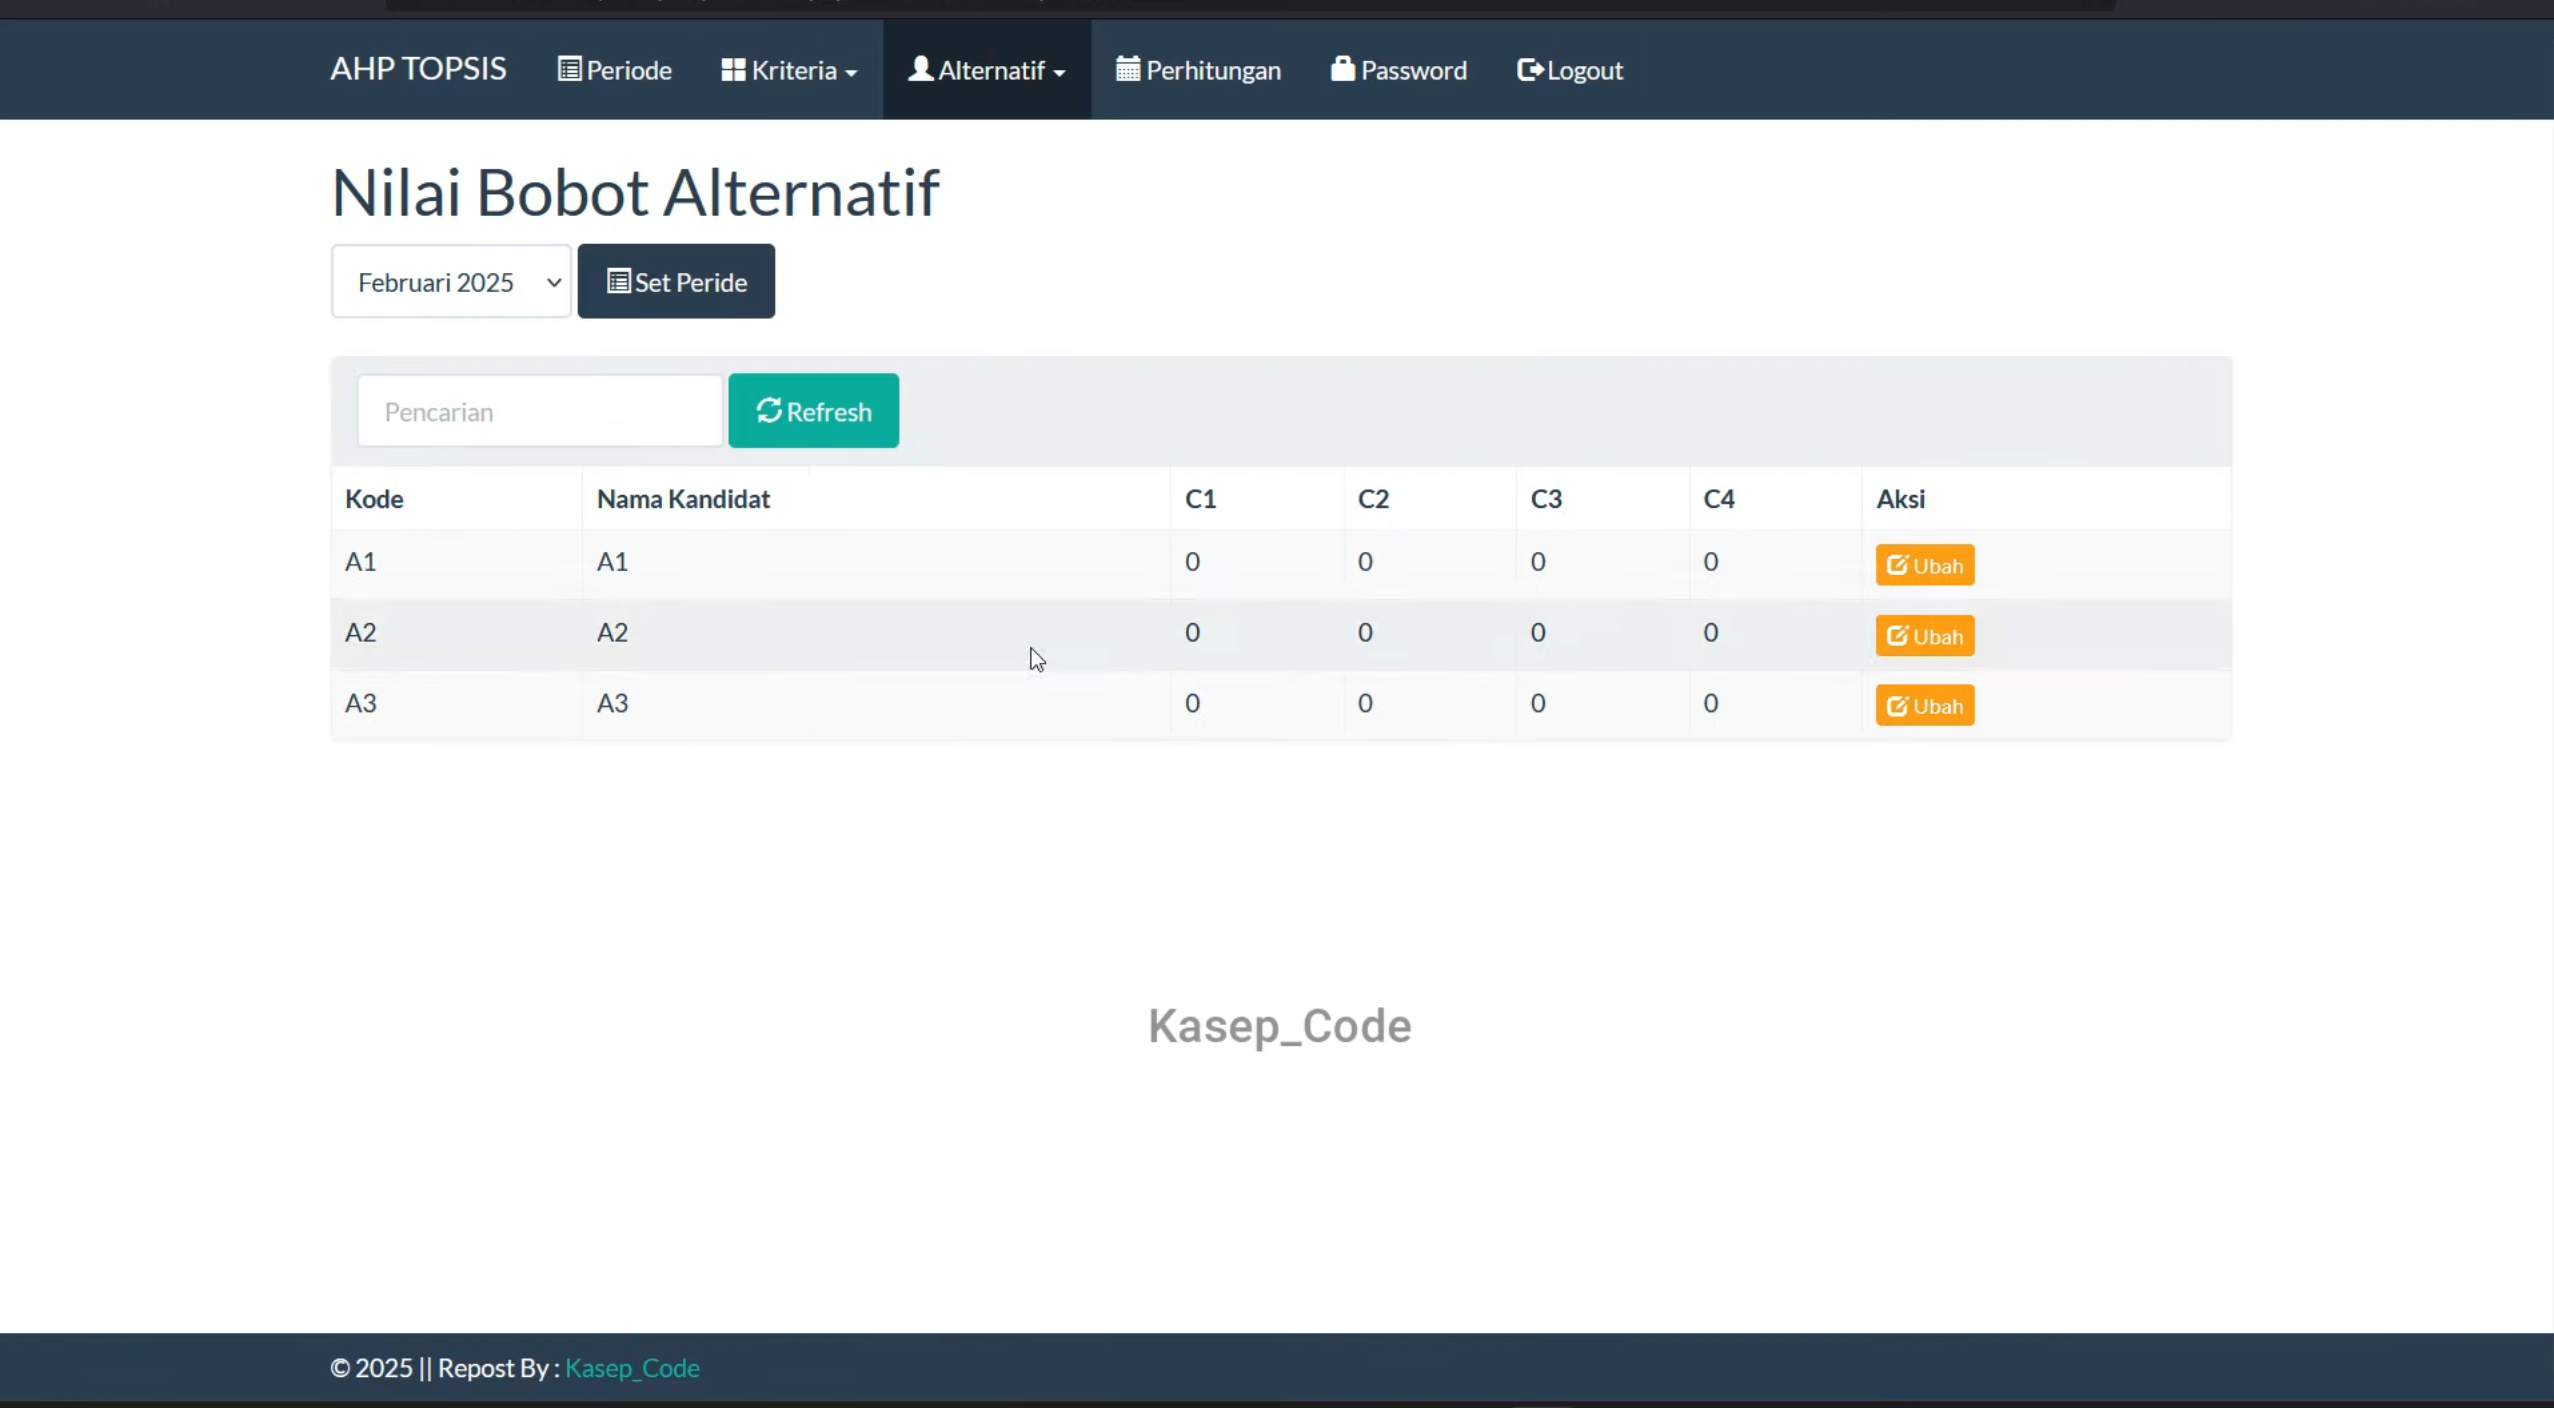Expand the Alternatif dropdown caret

[x=1059, y=73]
